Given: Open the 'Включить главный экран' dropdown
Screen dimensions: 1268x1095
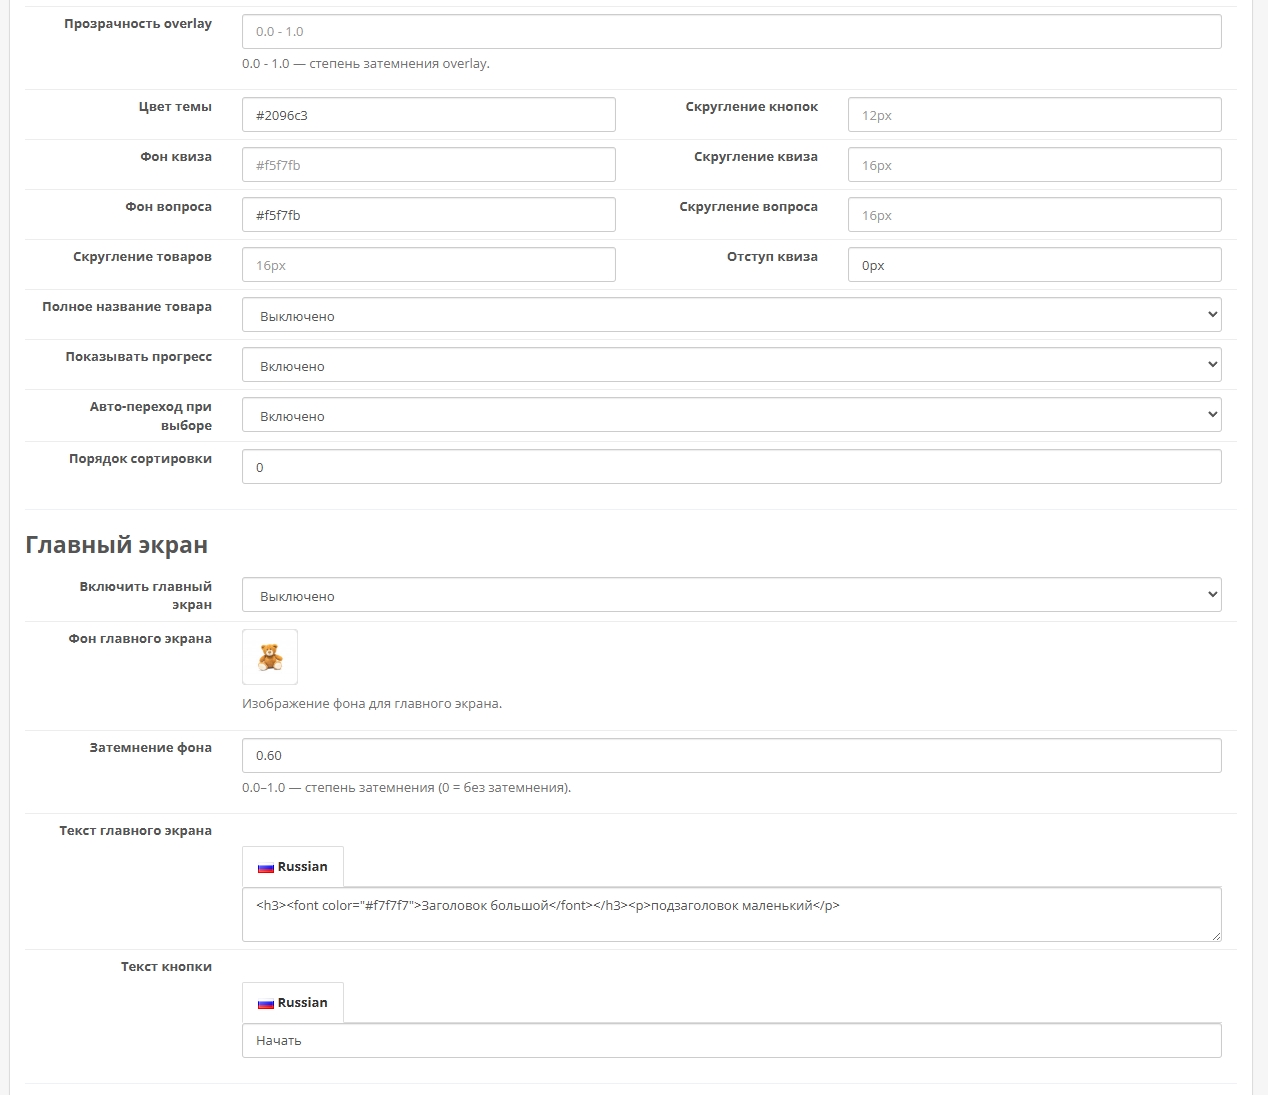Looking at the screenshot, I should tap(731, 595).
